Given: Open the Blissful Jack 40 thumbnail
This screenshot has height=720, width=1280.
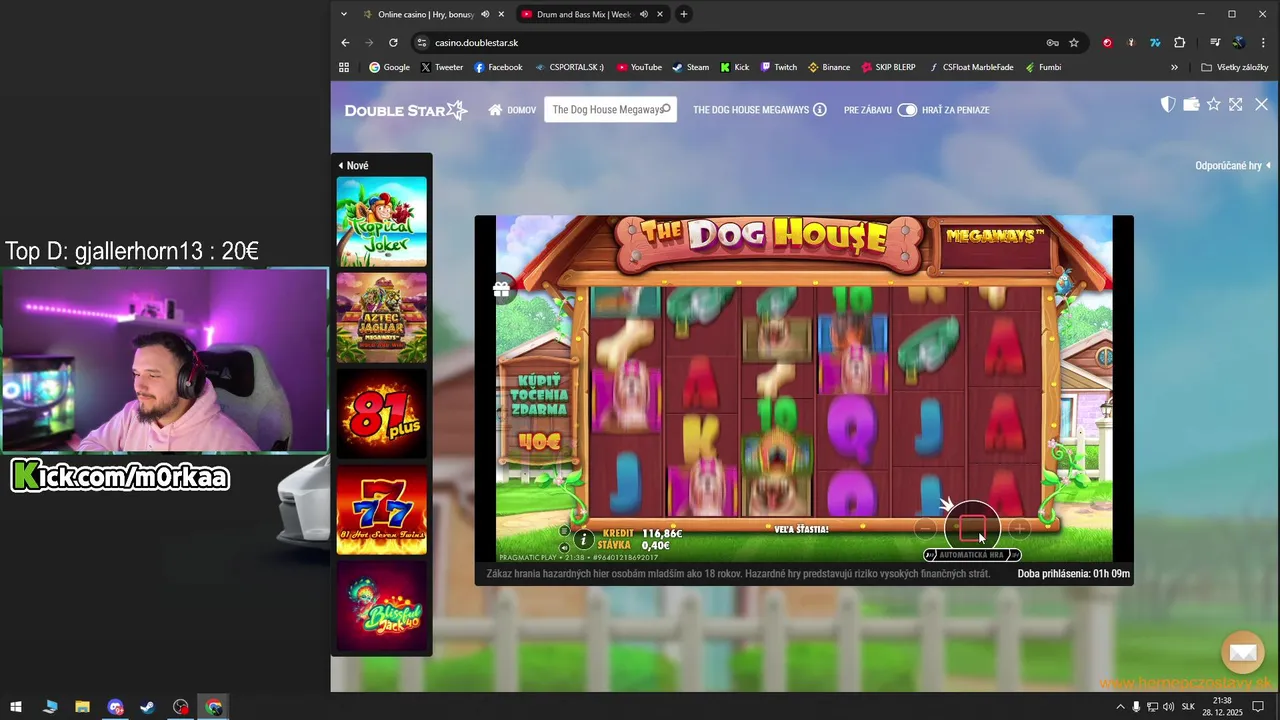Looking at the screenshot, I should pos(381,606).
